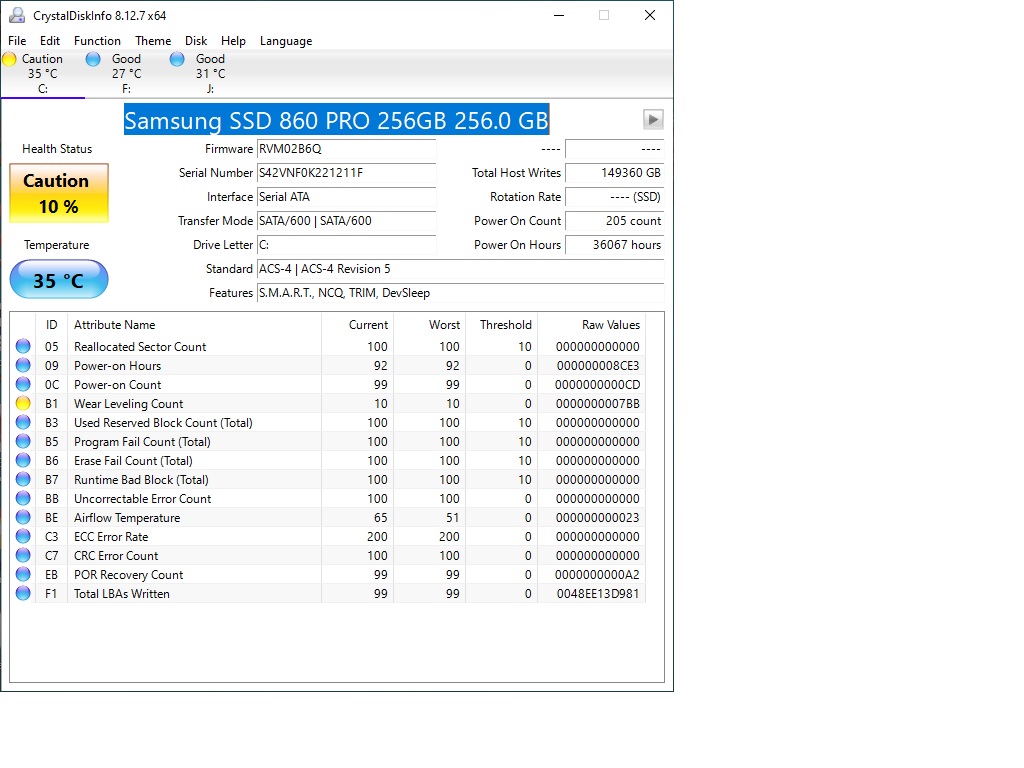
Task: Click the Interface field Serial ATA
Action: tap(346, 197)
